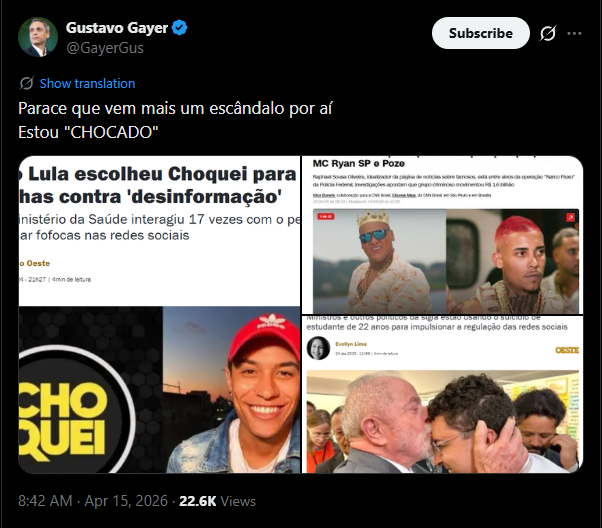Click the OESTE logo in article
602x528 pixels.
(567, 350)
